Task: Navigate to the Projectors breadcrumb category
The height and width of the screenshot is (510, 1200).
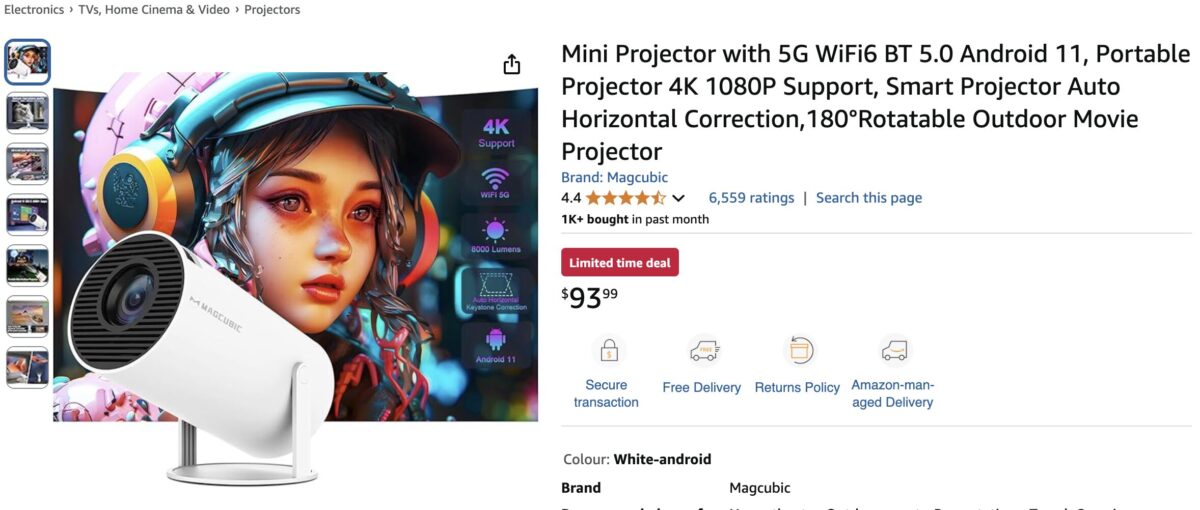Action: [272, 10]
